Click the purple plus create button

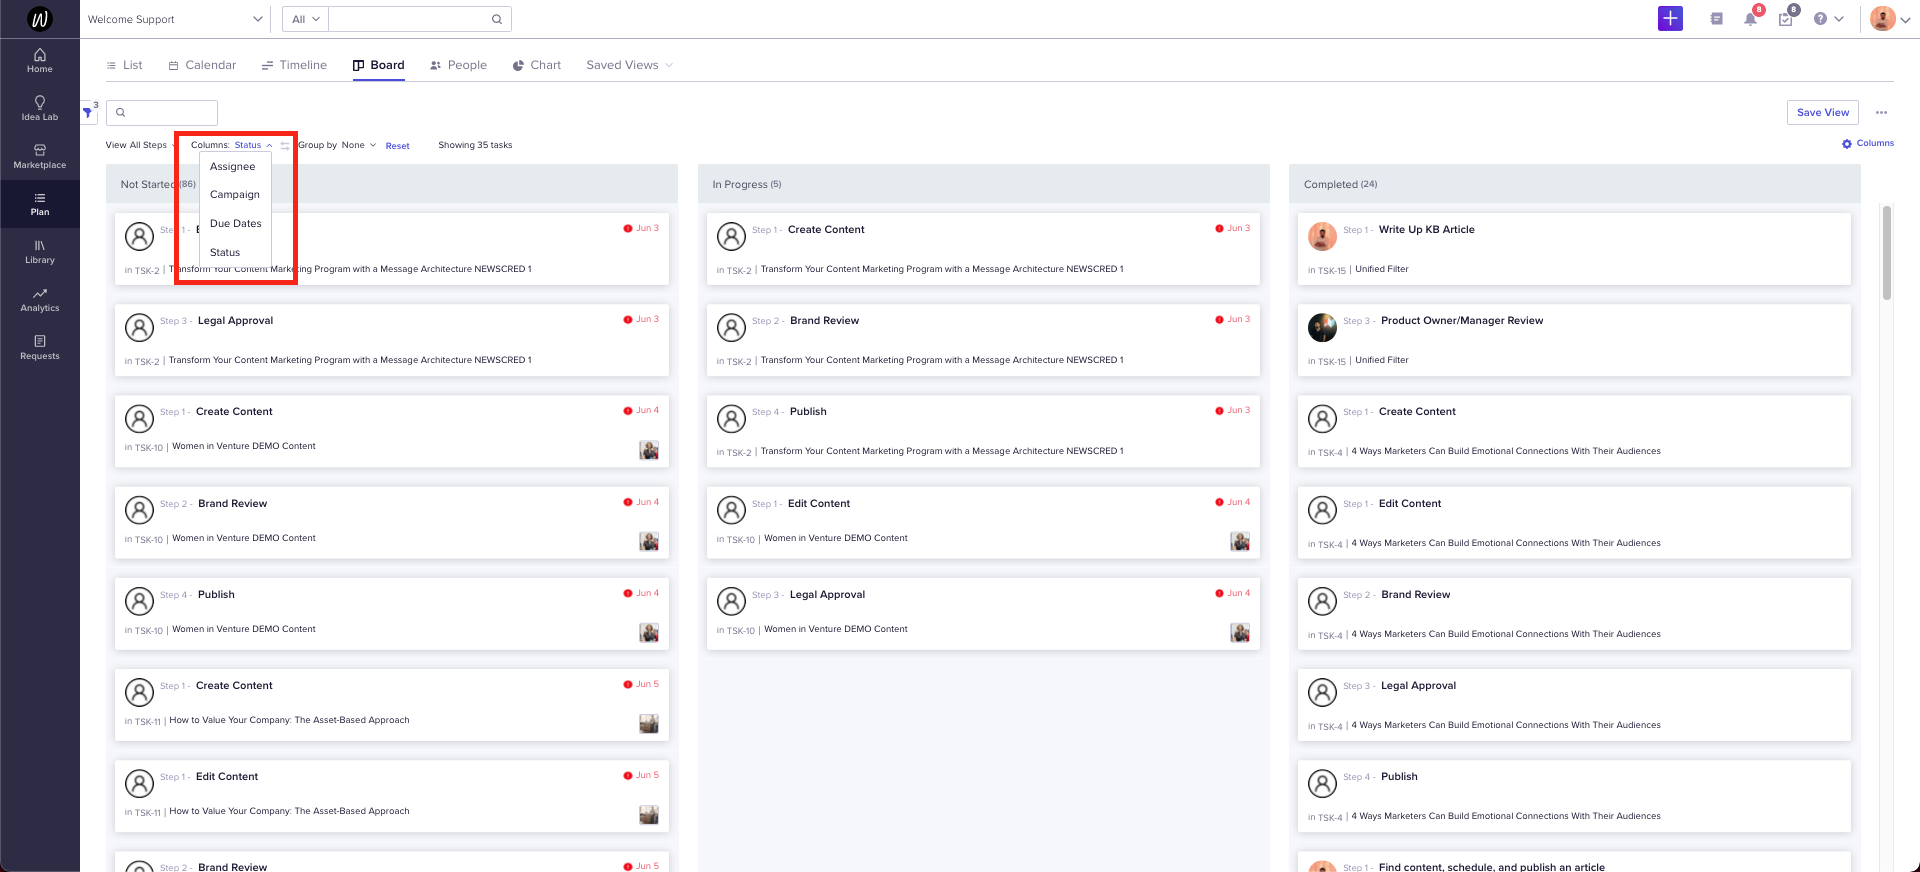1670,19
